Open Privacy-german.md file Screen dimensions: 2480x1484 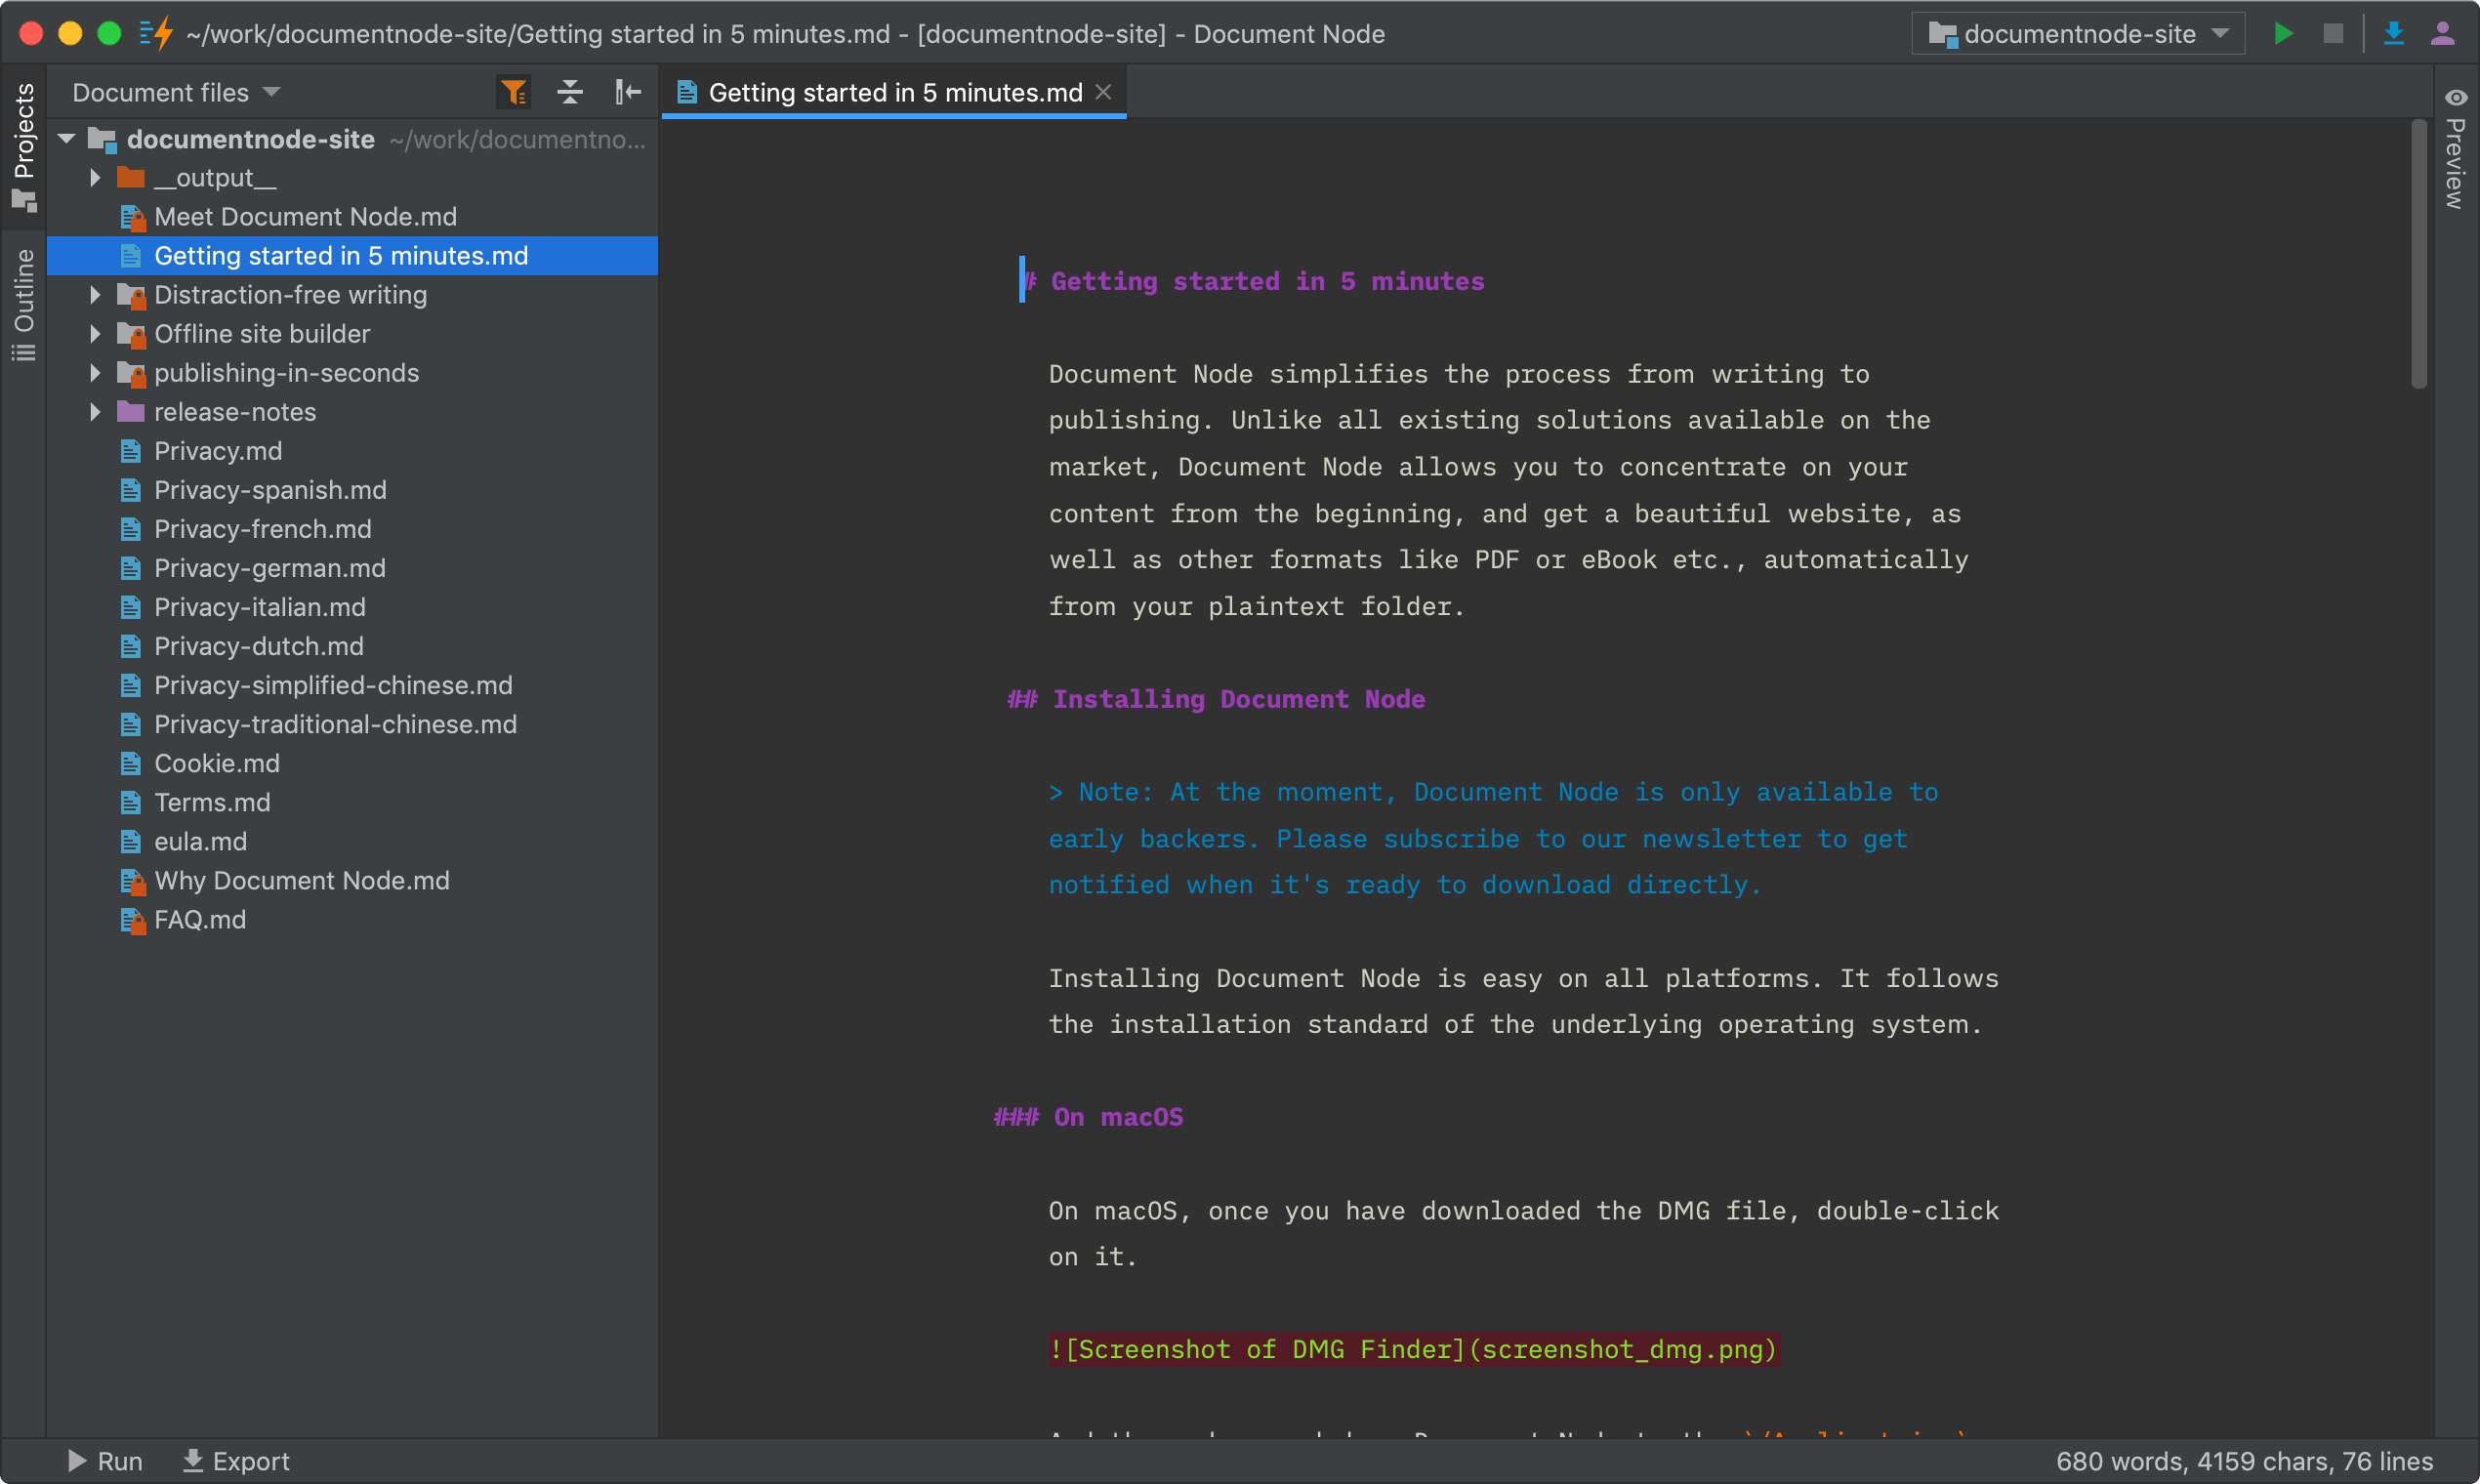coord(353,568)
